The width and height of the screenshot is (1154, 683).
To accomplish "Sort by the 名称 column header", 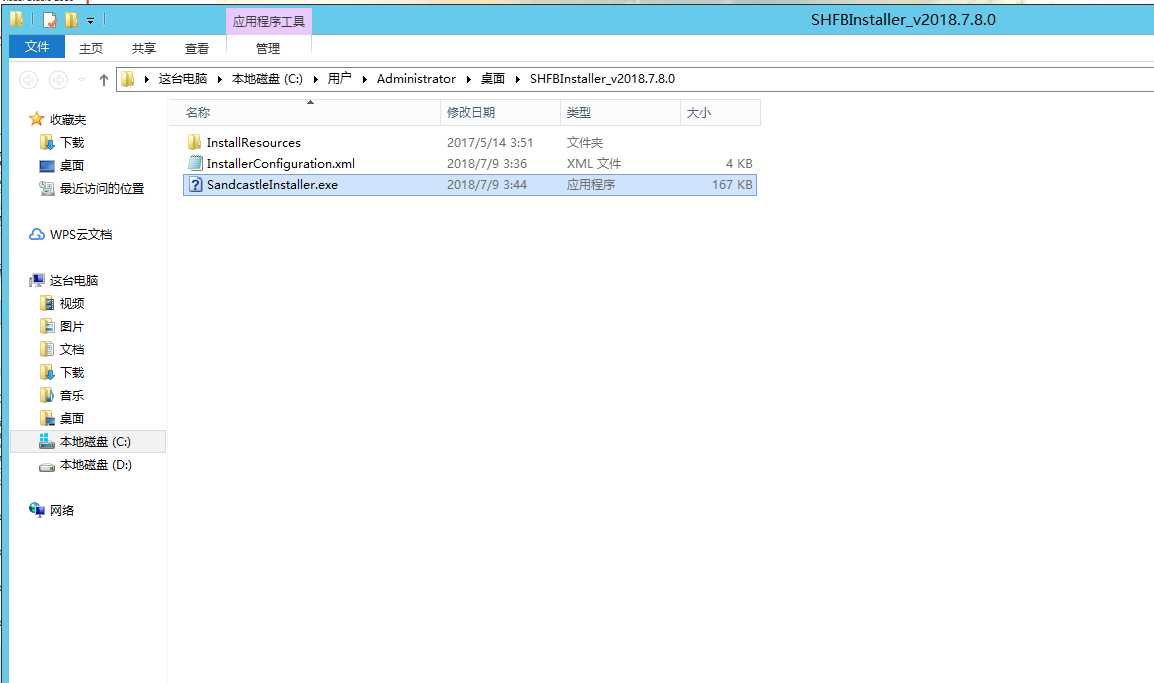I will click(305, 113).
